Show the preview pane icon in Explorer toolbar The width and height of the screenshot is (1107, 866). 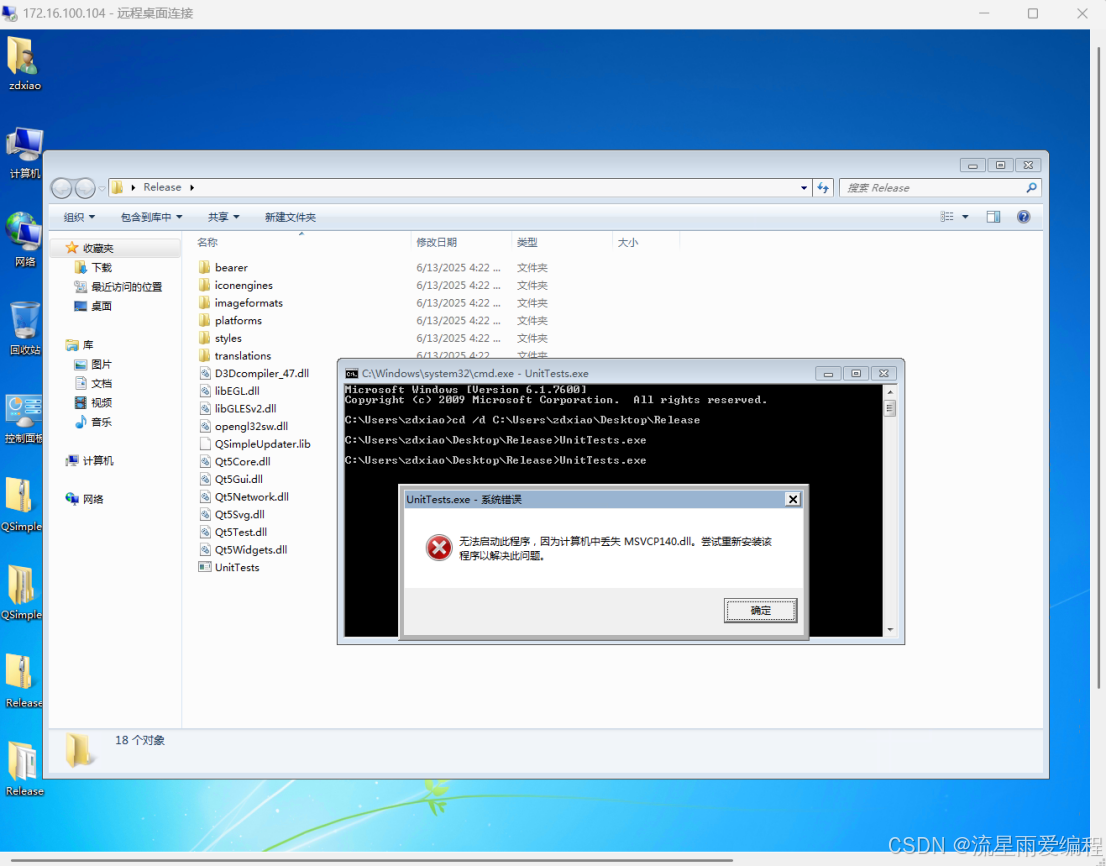click(x=993, y=217)
